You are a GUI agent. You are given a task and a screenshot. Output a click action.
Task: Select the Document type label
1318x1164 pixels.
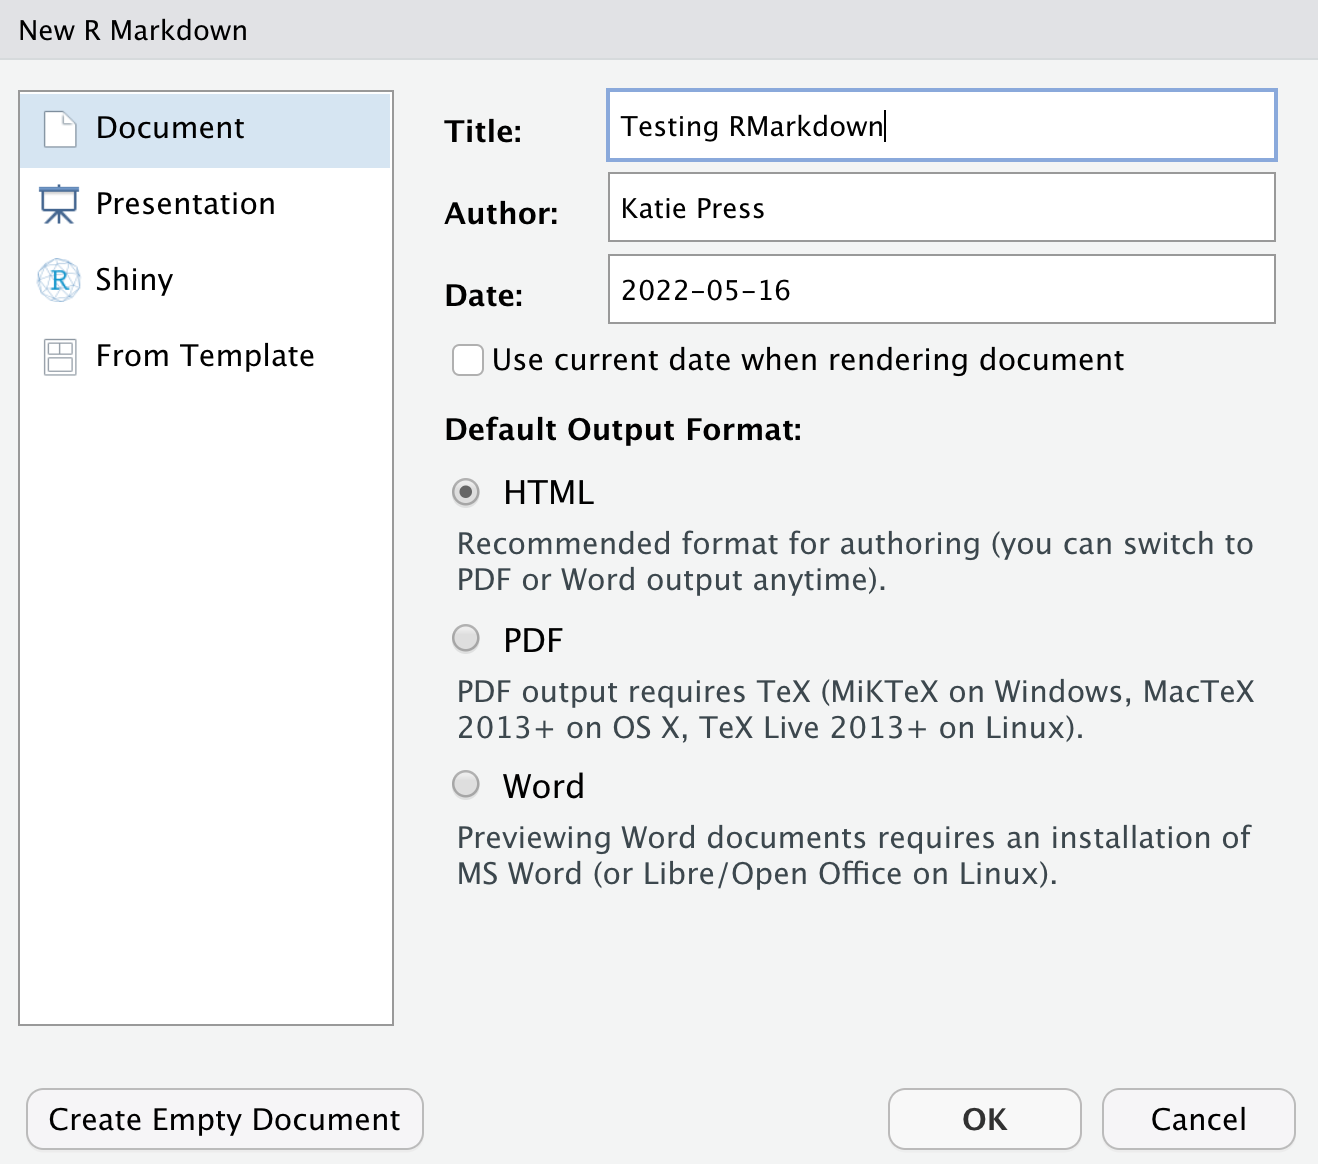pyautogui.click(x=170, y=128)
